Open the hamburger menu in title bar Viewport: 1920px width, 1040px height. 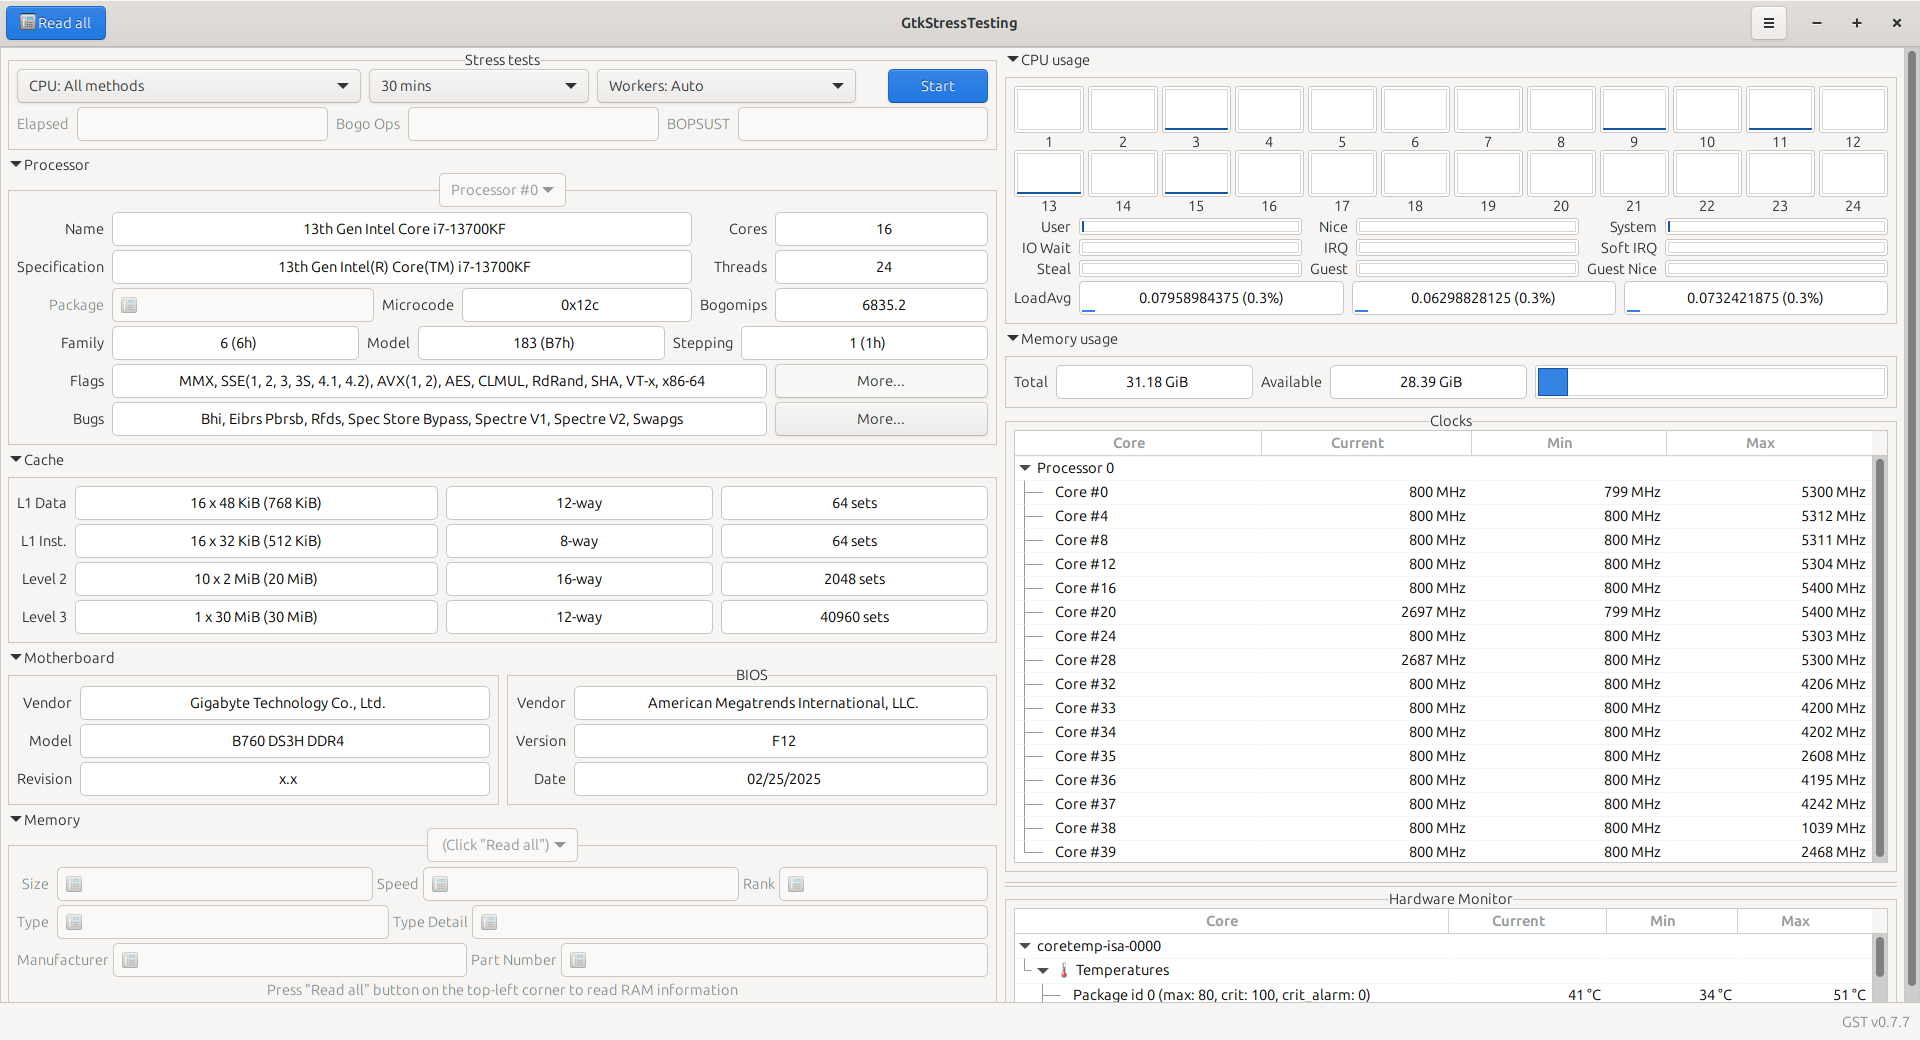coord(1768,23)
